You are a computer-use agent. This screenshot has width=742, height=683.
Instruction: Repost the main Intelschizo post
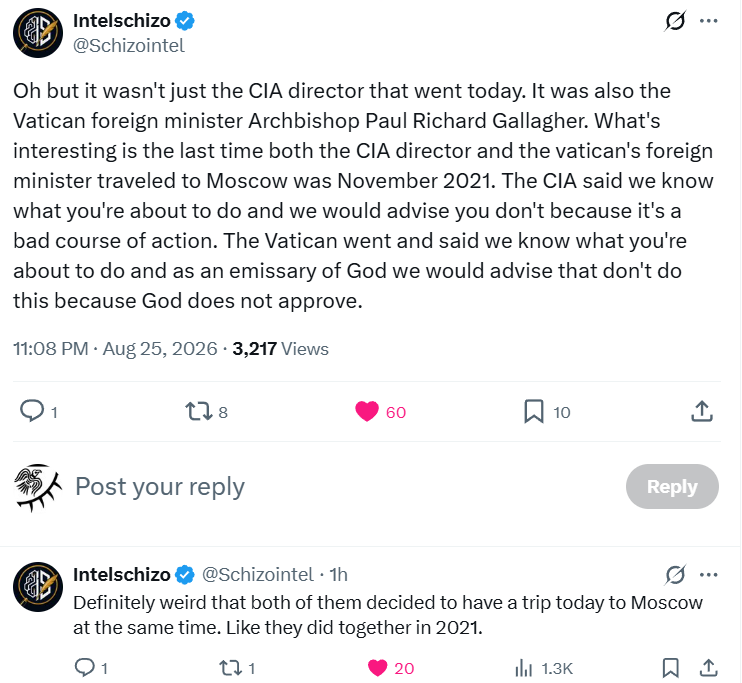[x=199, y=411]
